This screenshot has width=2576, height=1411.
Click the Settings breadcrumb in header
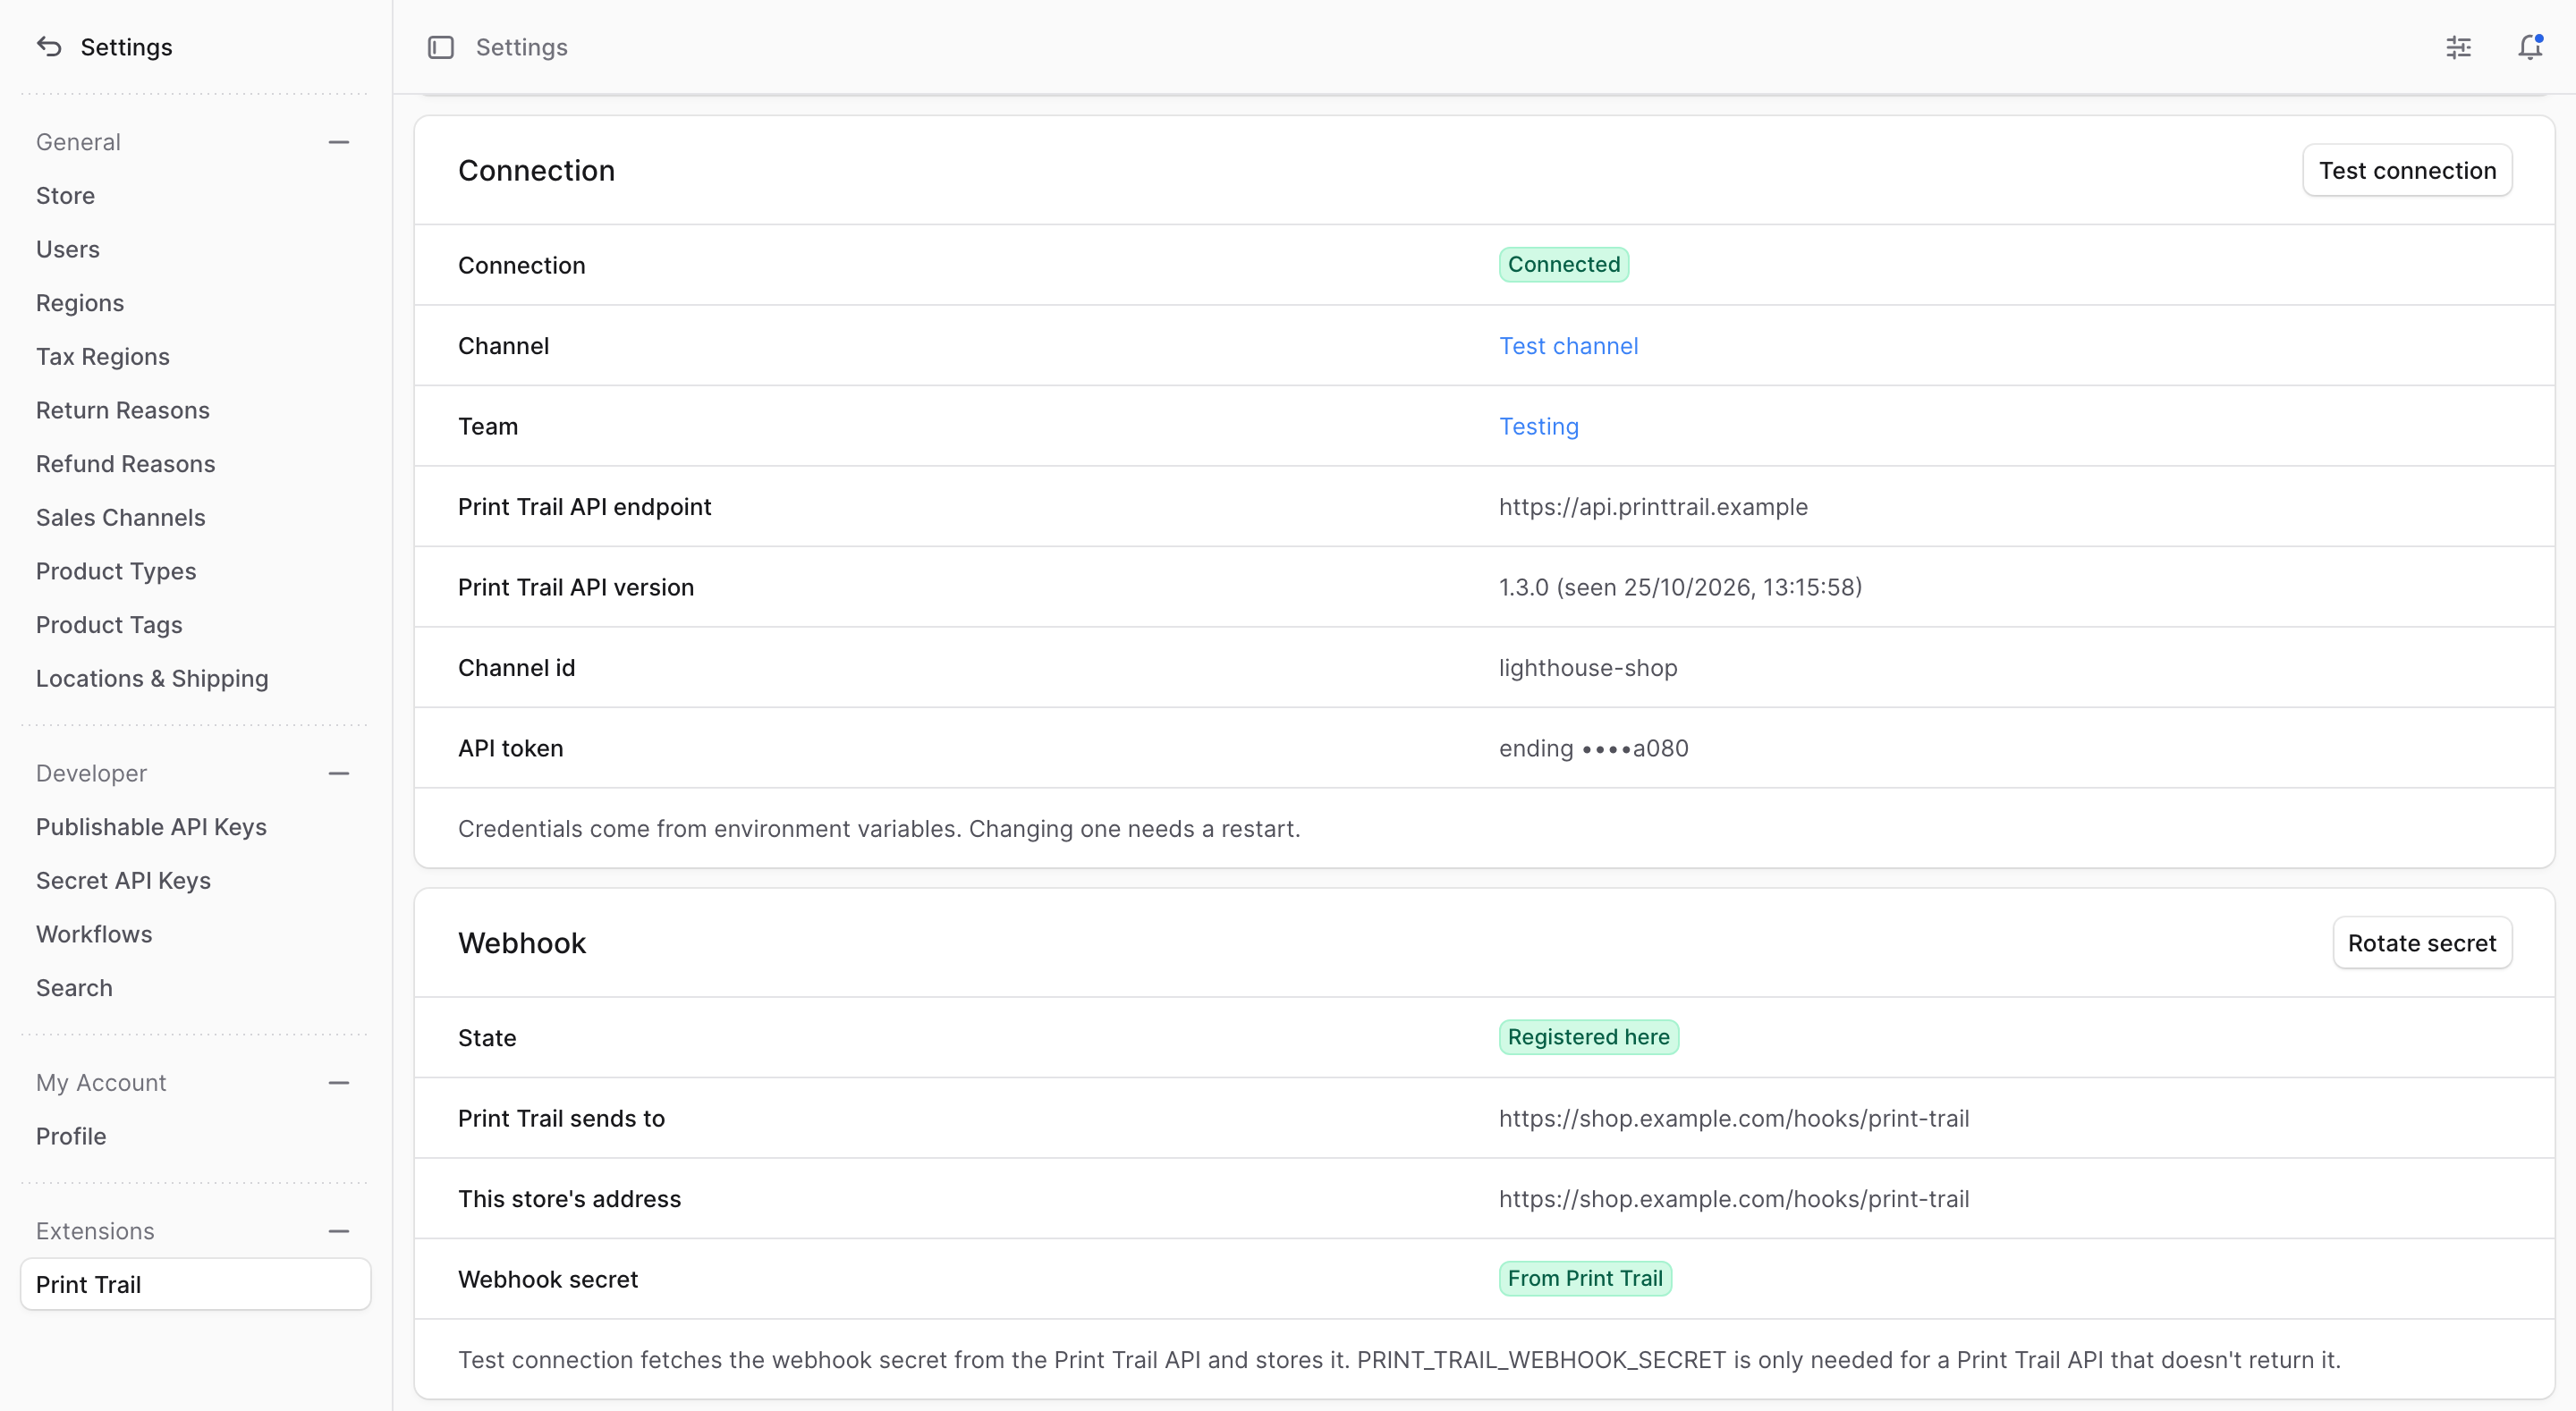click(x=521, y=47)
